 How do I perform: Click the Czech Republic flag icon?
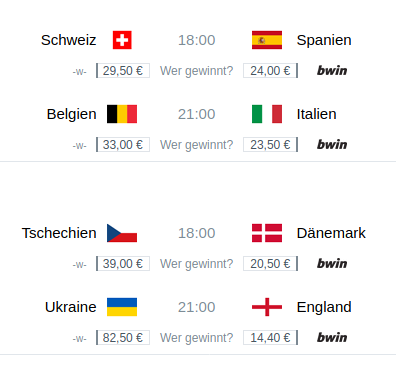click(x=122, y=233)
